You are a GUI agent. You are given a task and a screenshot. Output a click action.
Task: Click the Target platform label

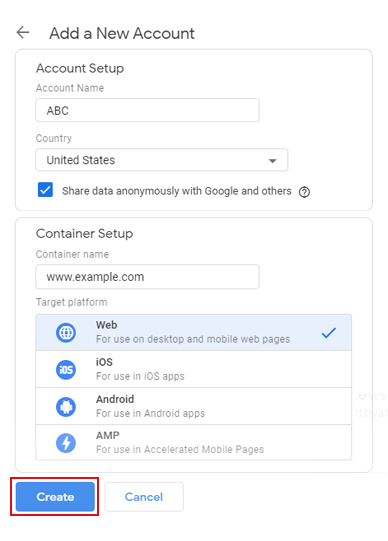[71, 302]
